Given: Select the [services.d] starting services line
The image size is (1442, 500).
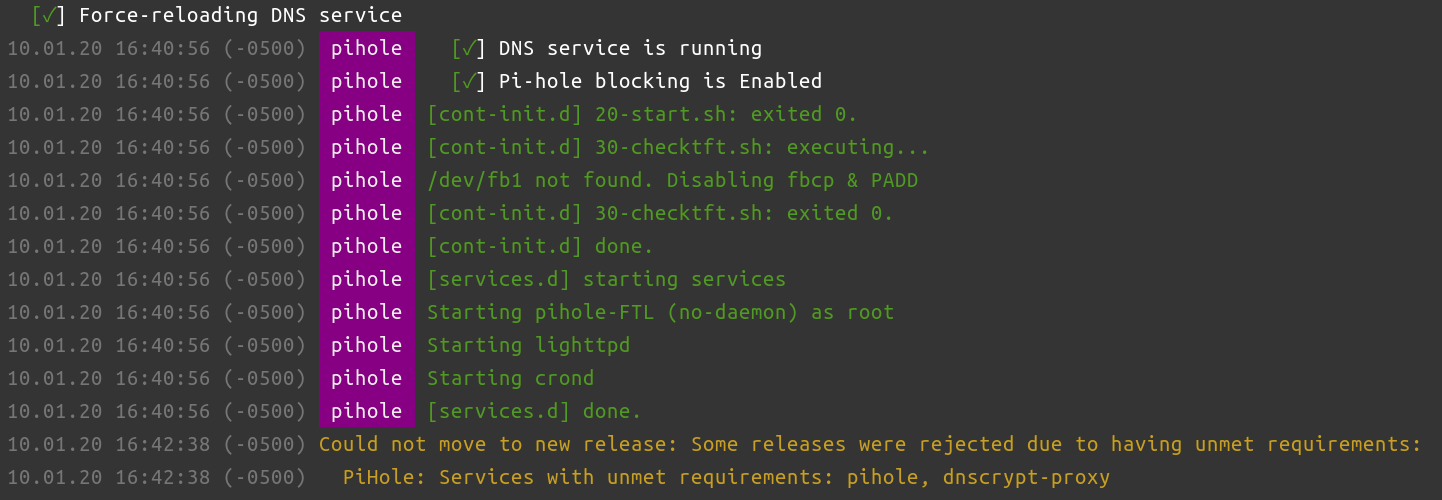Looking at the screenshot, I should point(606,279).
